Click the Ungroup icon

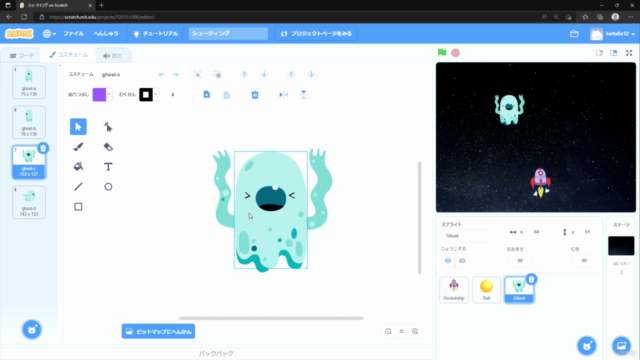[x=217, y=74]
